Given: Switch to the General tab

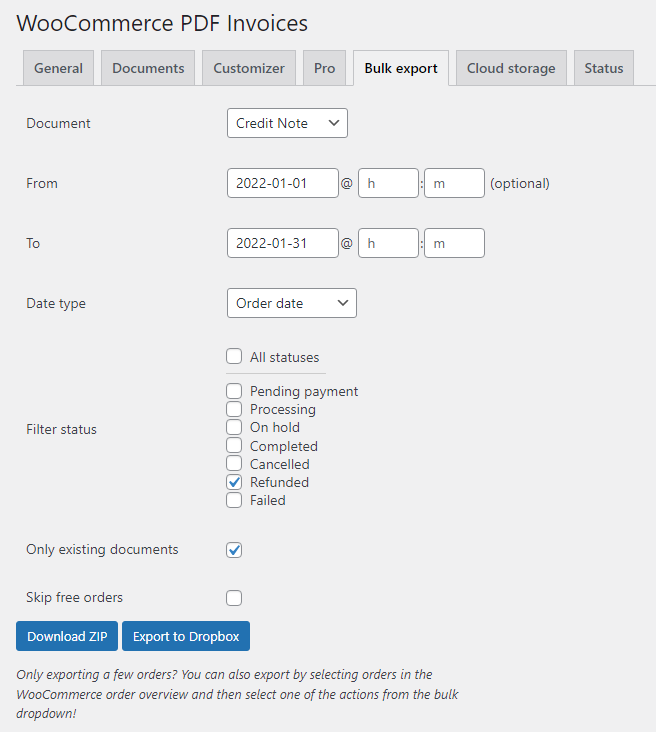Looking at the screenshot, I should coord(58,68).
